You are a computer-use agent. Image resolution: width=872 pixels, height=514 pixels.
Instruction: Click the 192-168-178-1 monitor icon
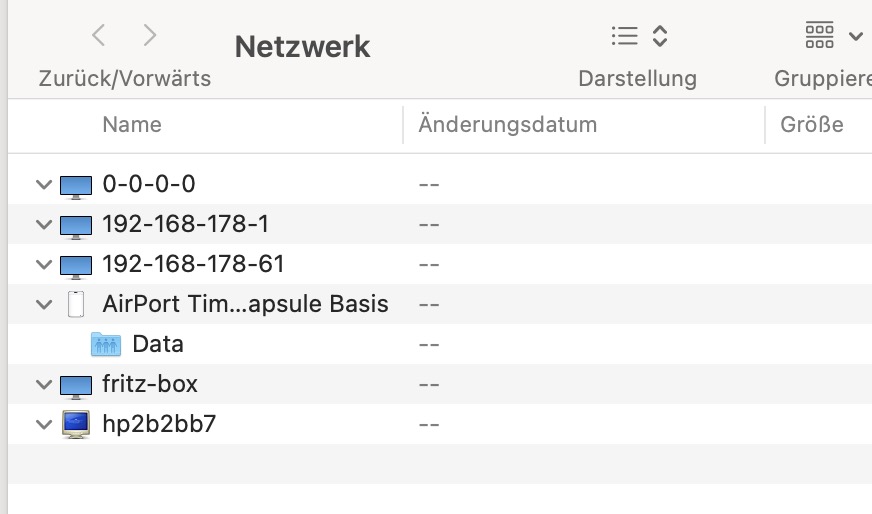tap(76, 225)
